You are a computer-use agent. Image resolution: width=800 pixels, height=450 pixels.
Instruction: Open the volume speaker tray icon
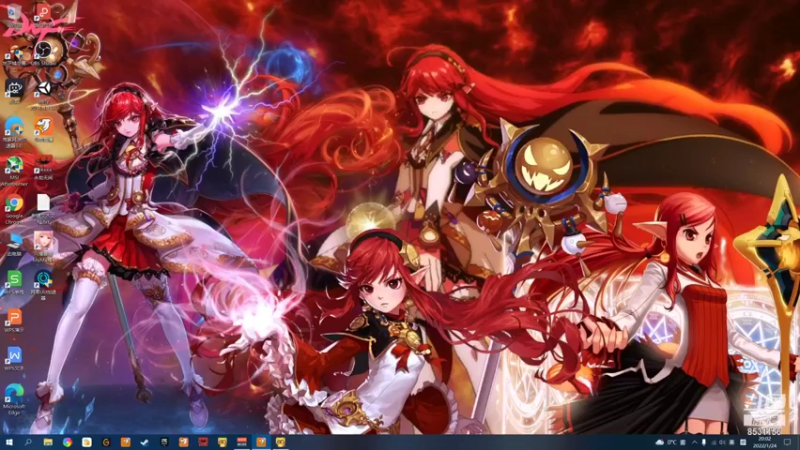723,442
